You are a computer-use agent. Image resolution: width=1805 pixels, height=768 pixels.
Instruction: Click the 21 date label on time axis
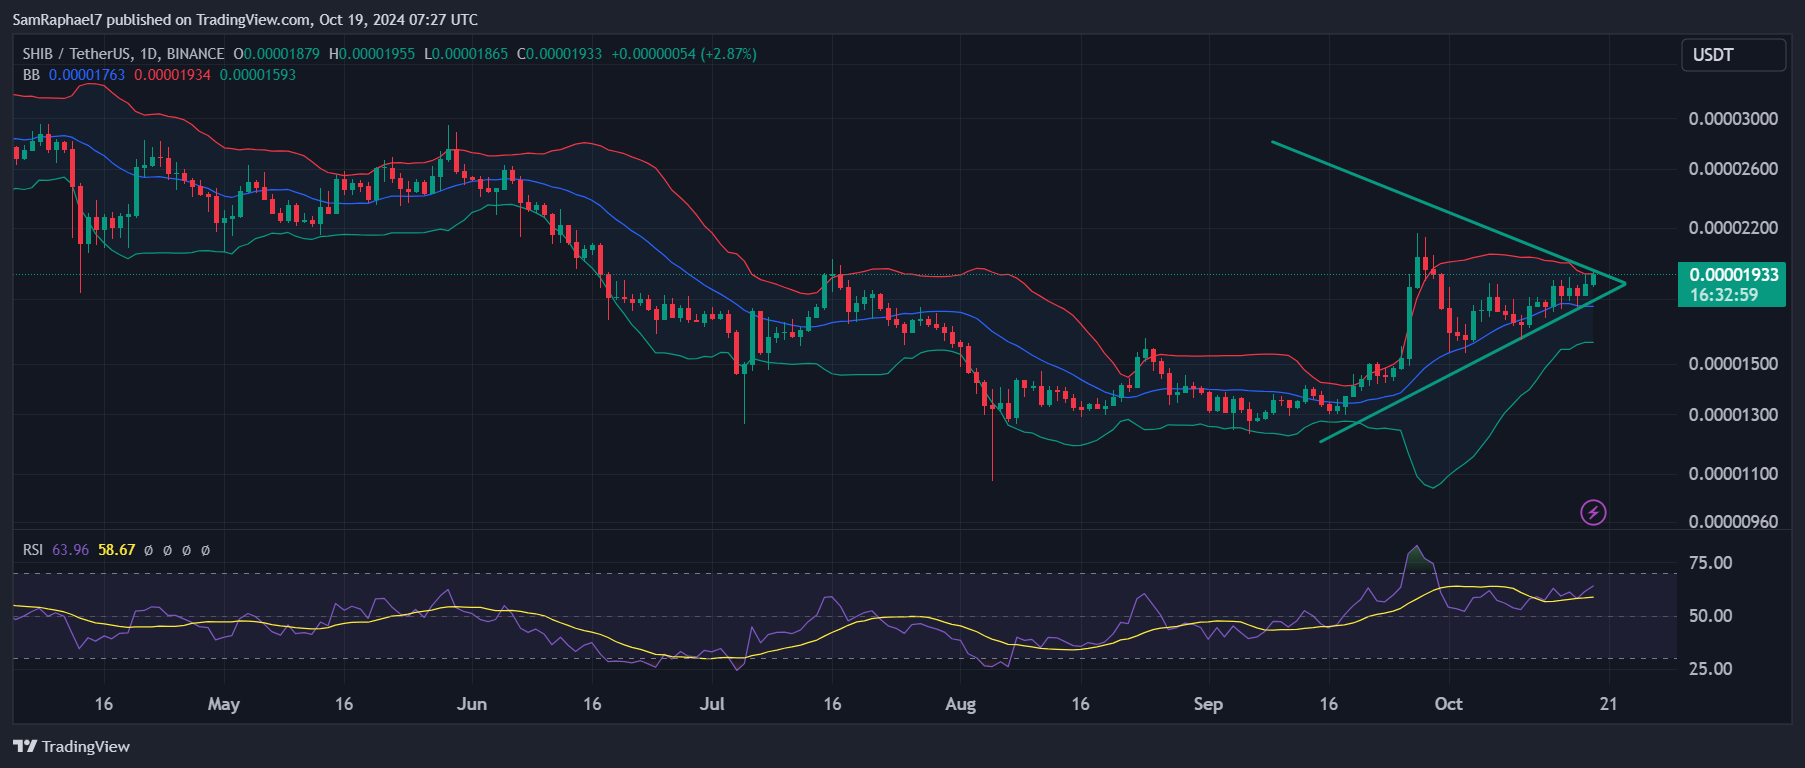point(1608,704)
